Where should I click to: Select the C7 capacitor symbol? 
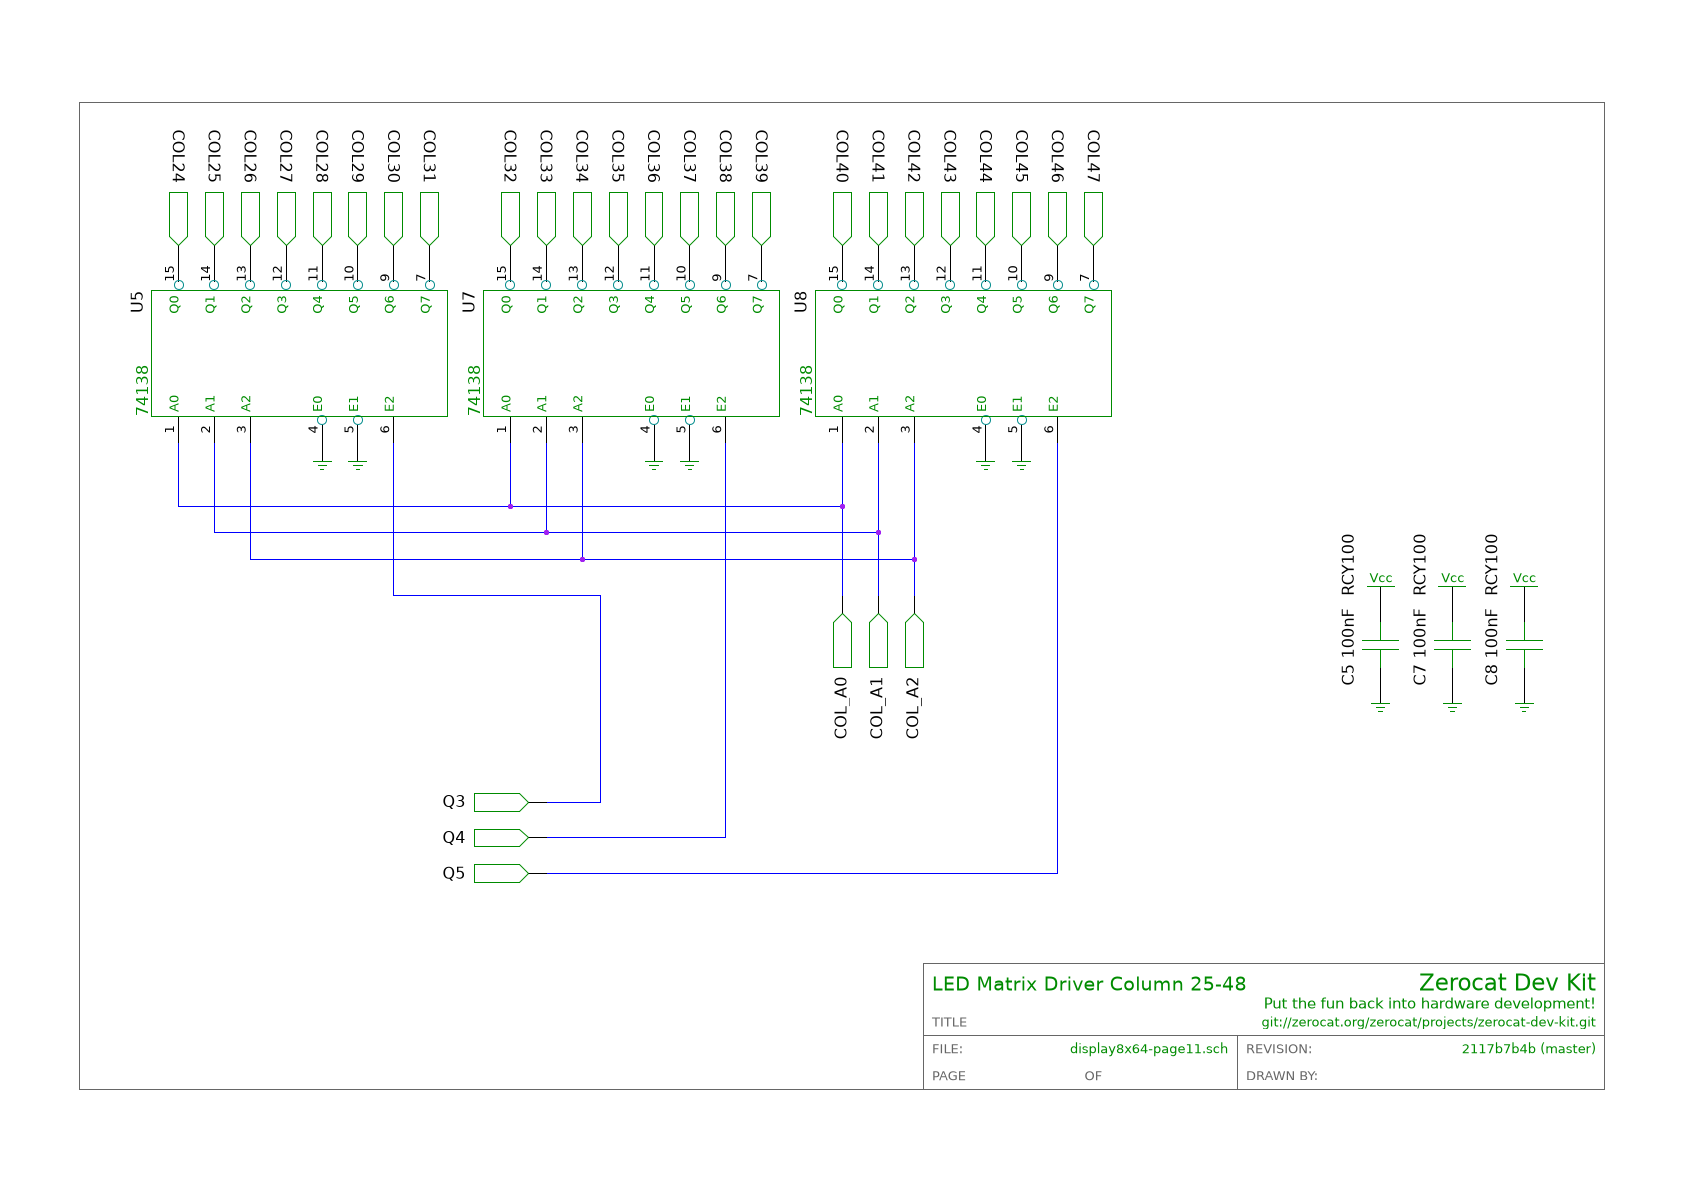click(x=1453, y=645)
